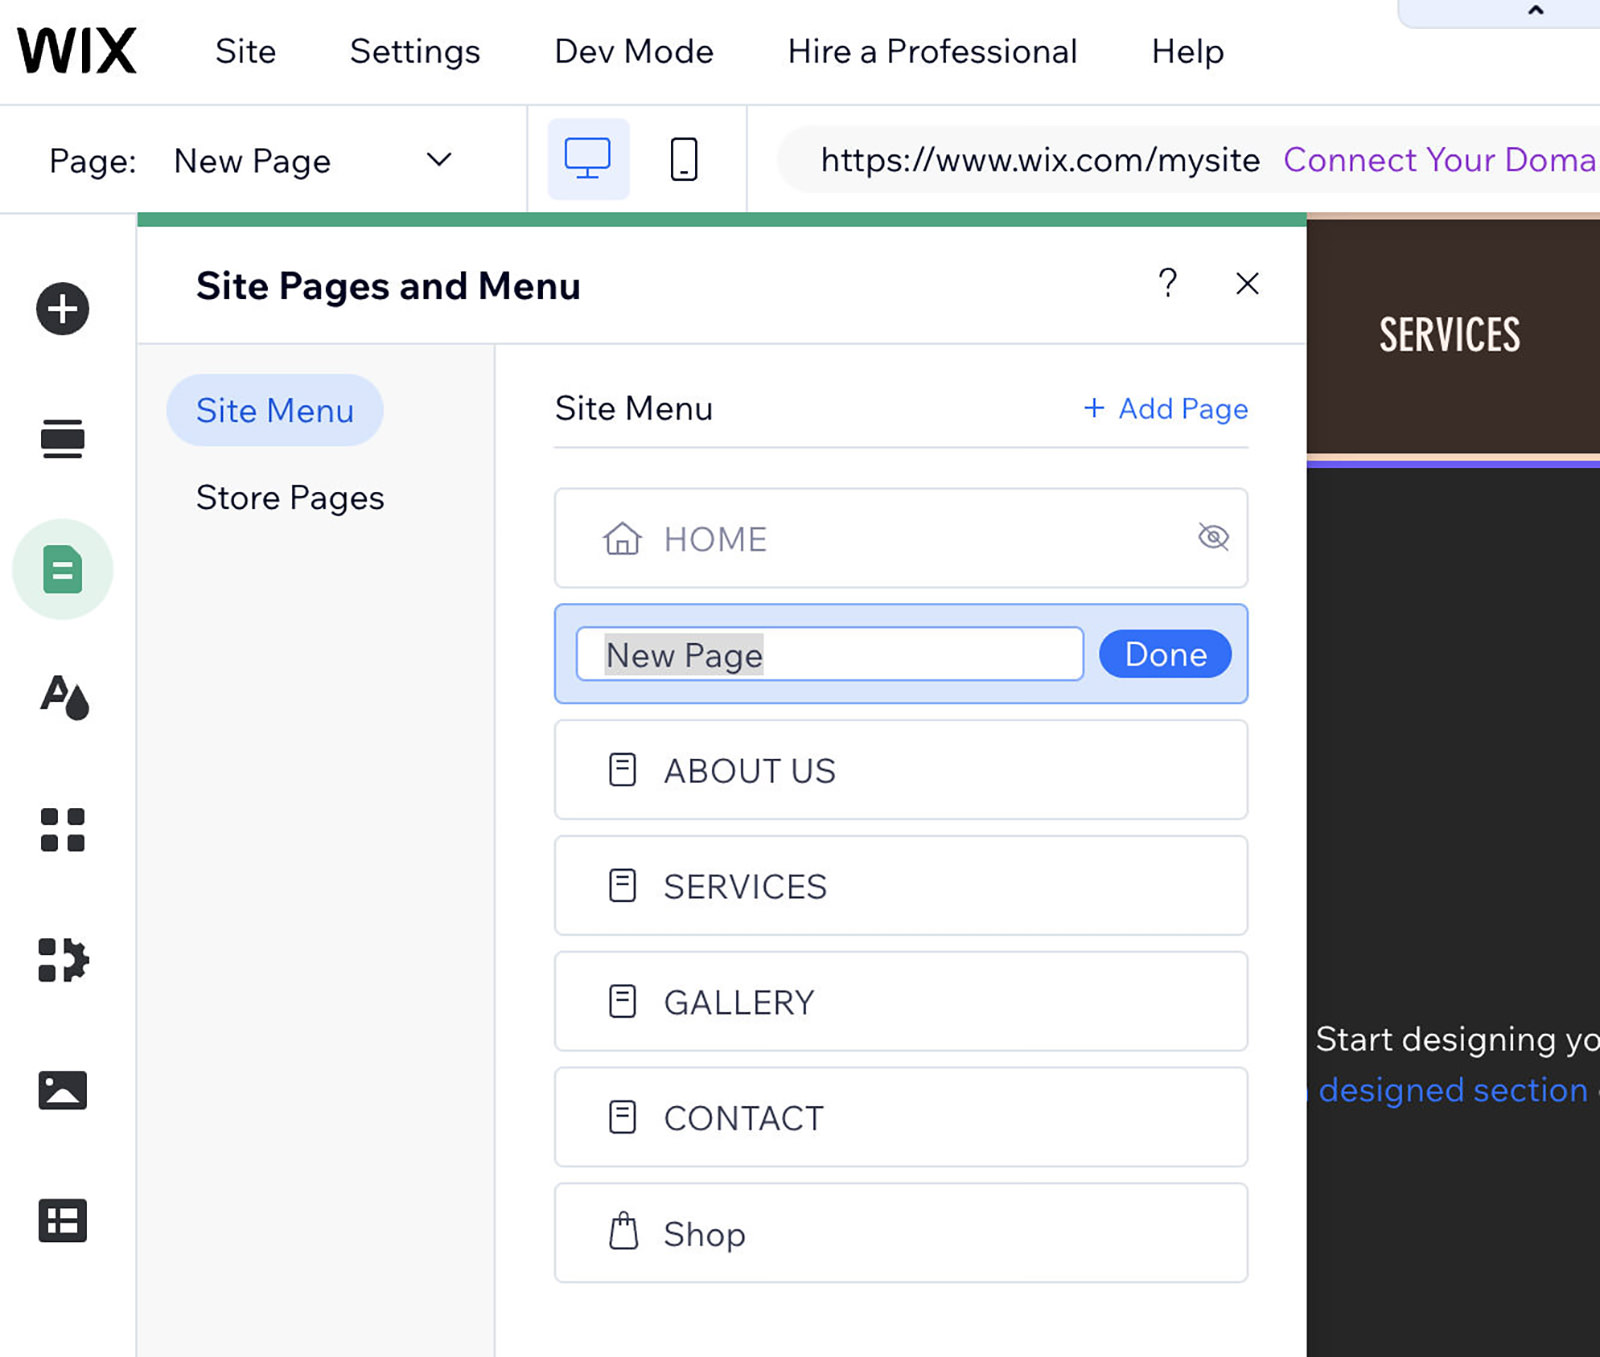Click the New Page name input field
This screenshot has width=1600, height=1357.
pos(830,654)
